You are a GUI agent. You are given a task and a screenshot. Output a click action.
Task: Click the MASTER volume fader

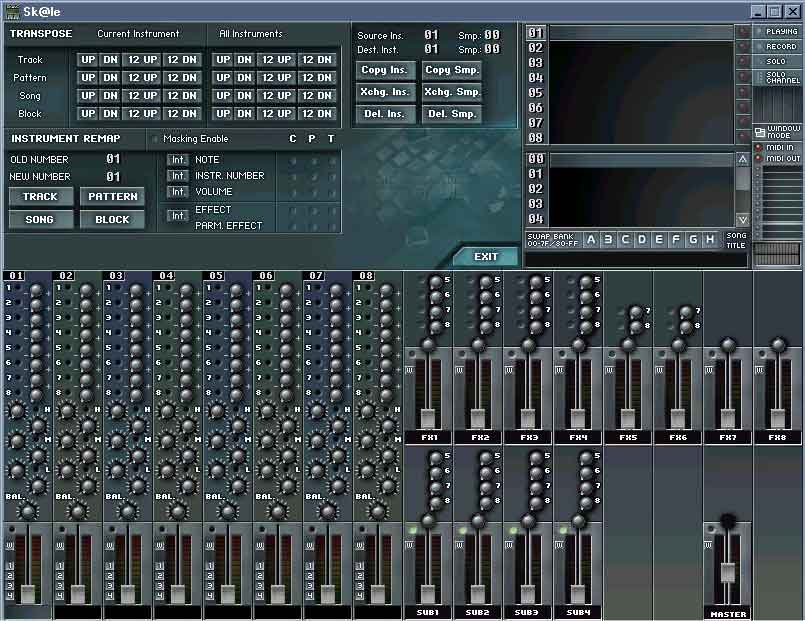point(728,573)
